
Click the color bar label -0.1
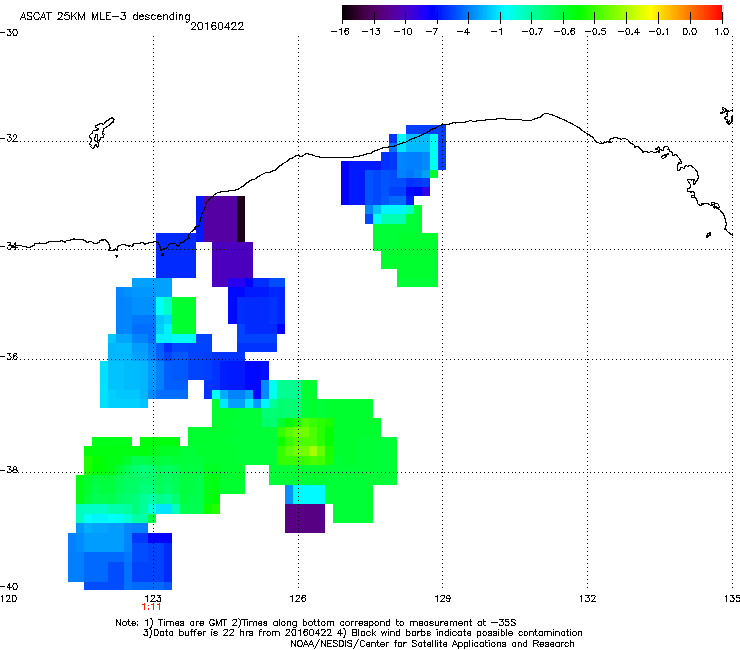pyautogui.click(x=659, y=32)
